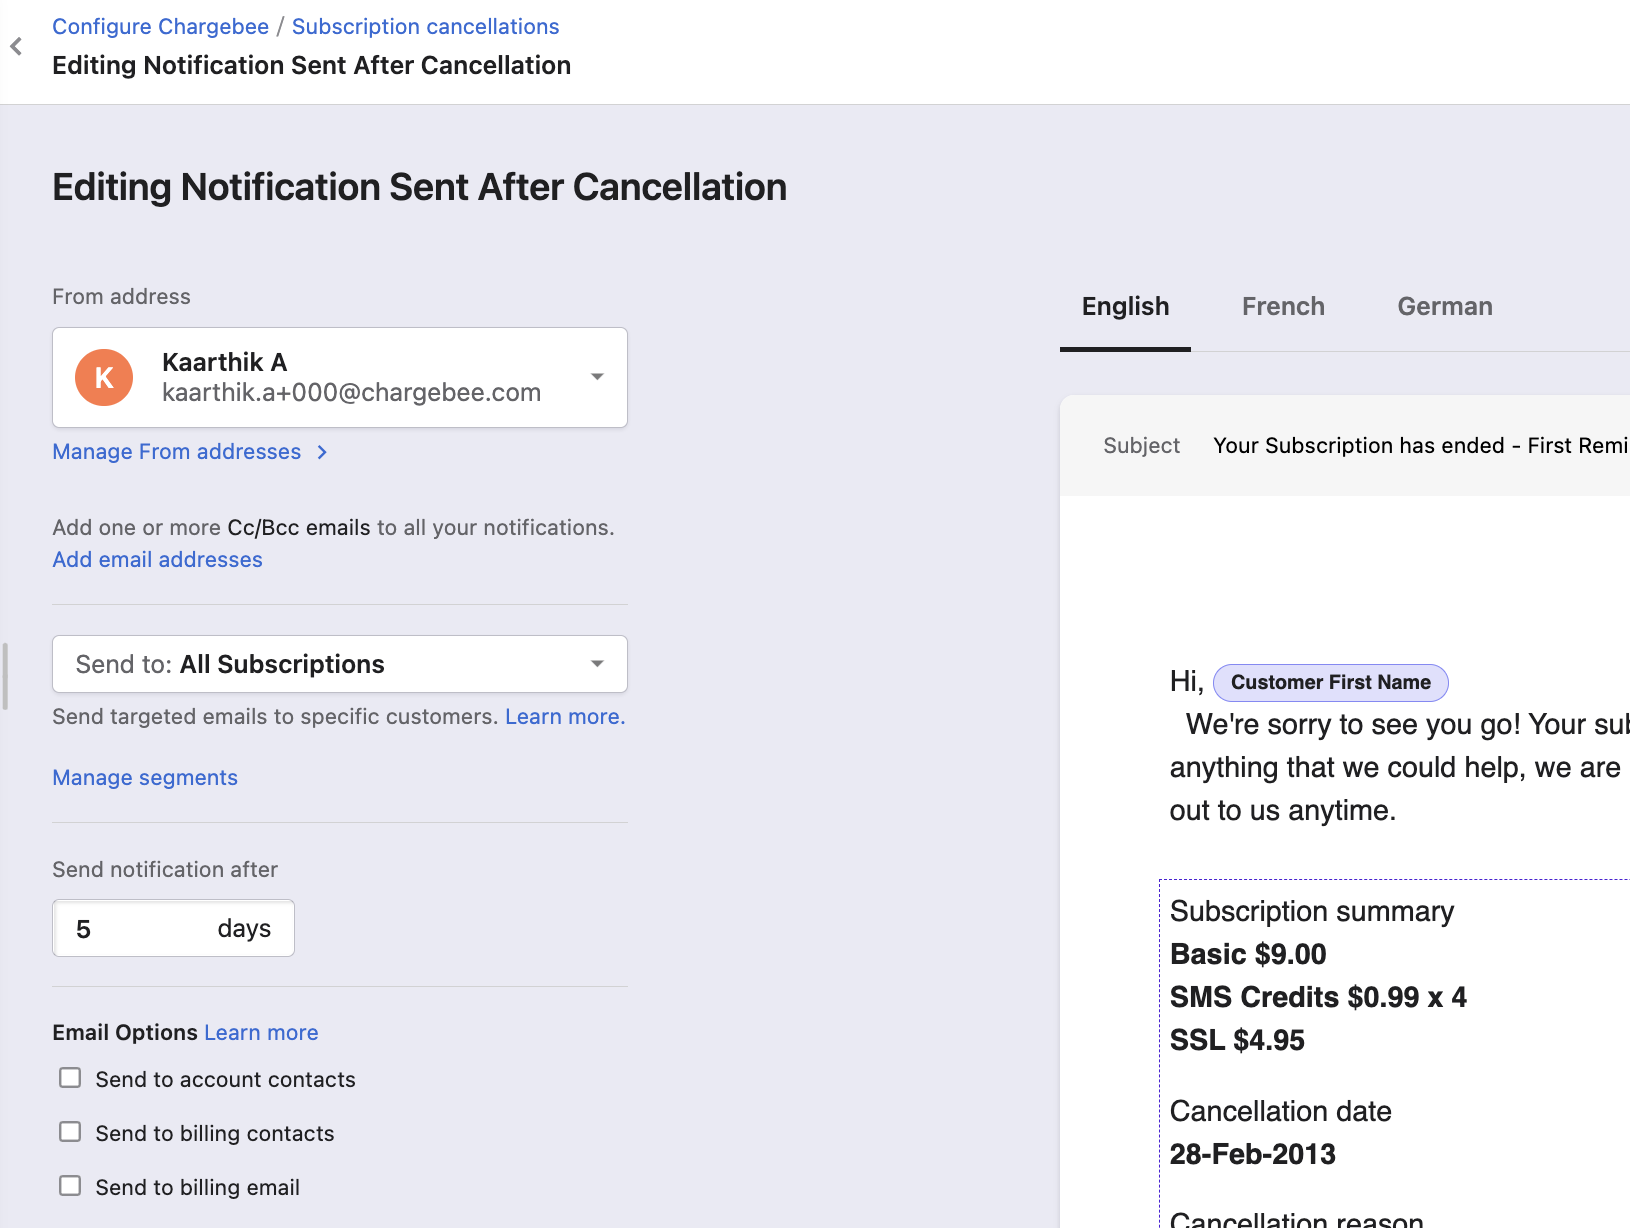Screen dimensions: 1630x1228
Task: Click the back arrow icon
Action: (16, 46)
